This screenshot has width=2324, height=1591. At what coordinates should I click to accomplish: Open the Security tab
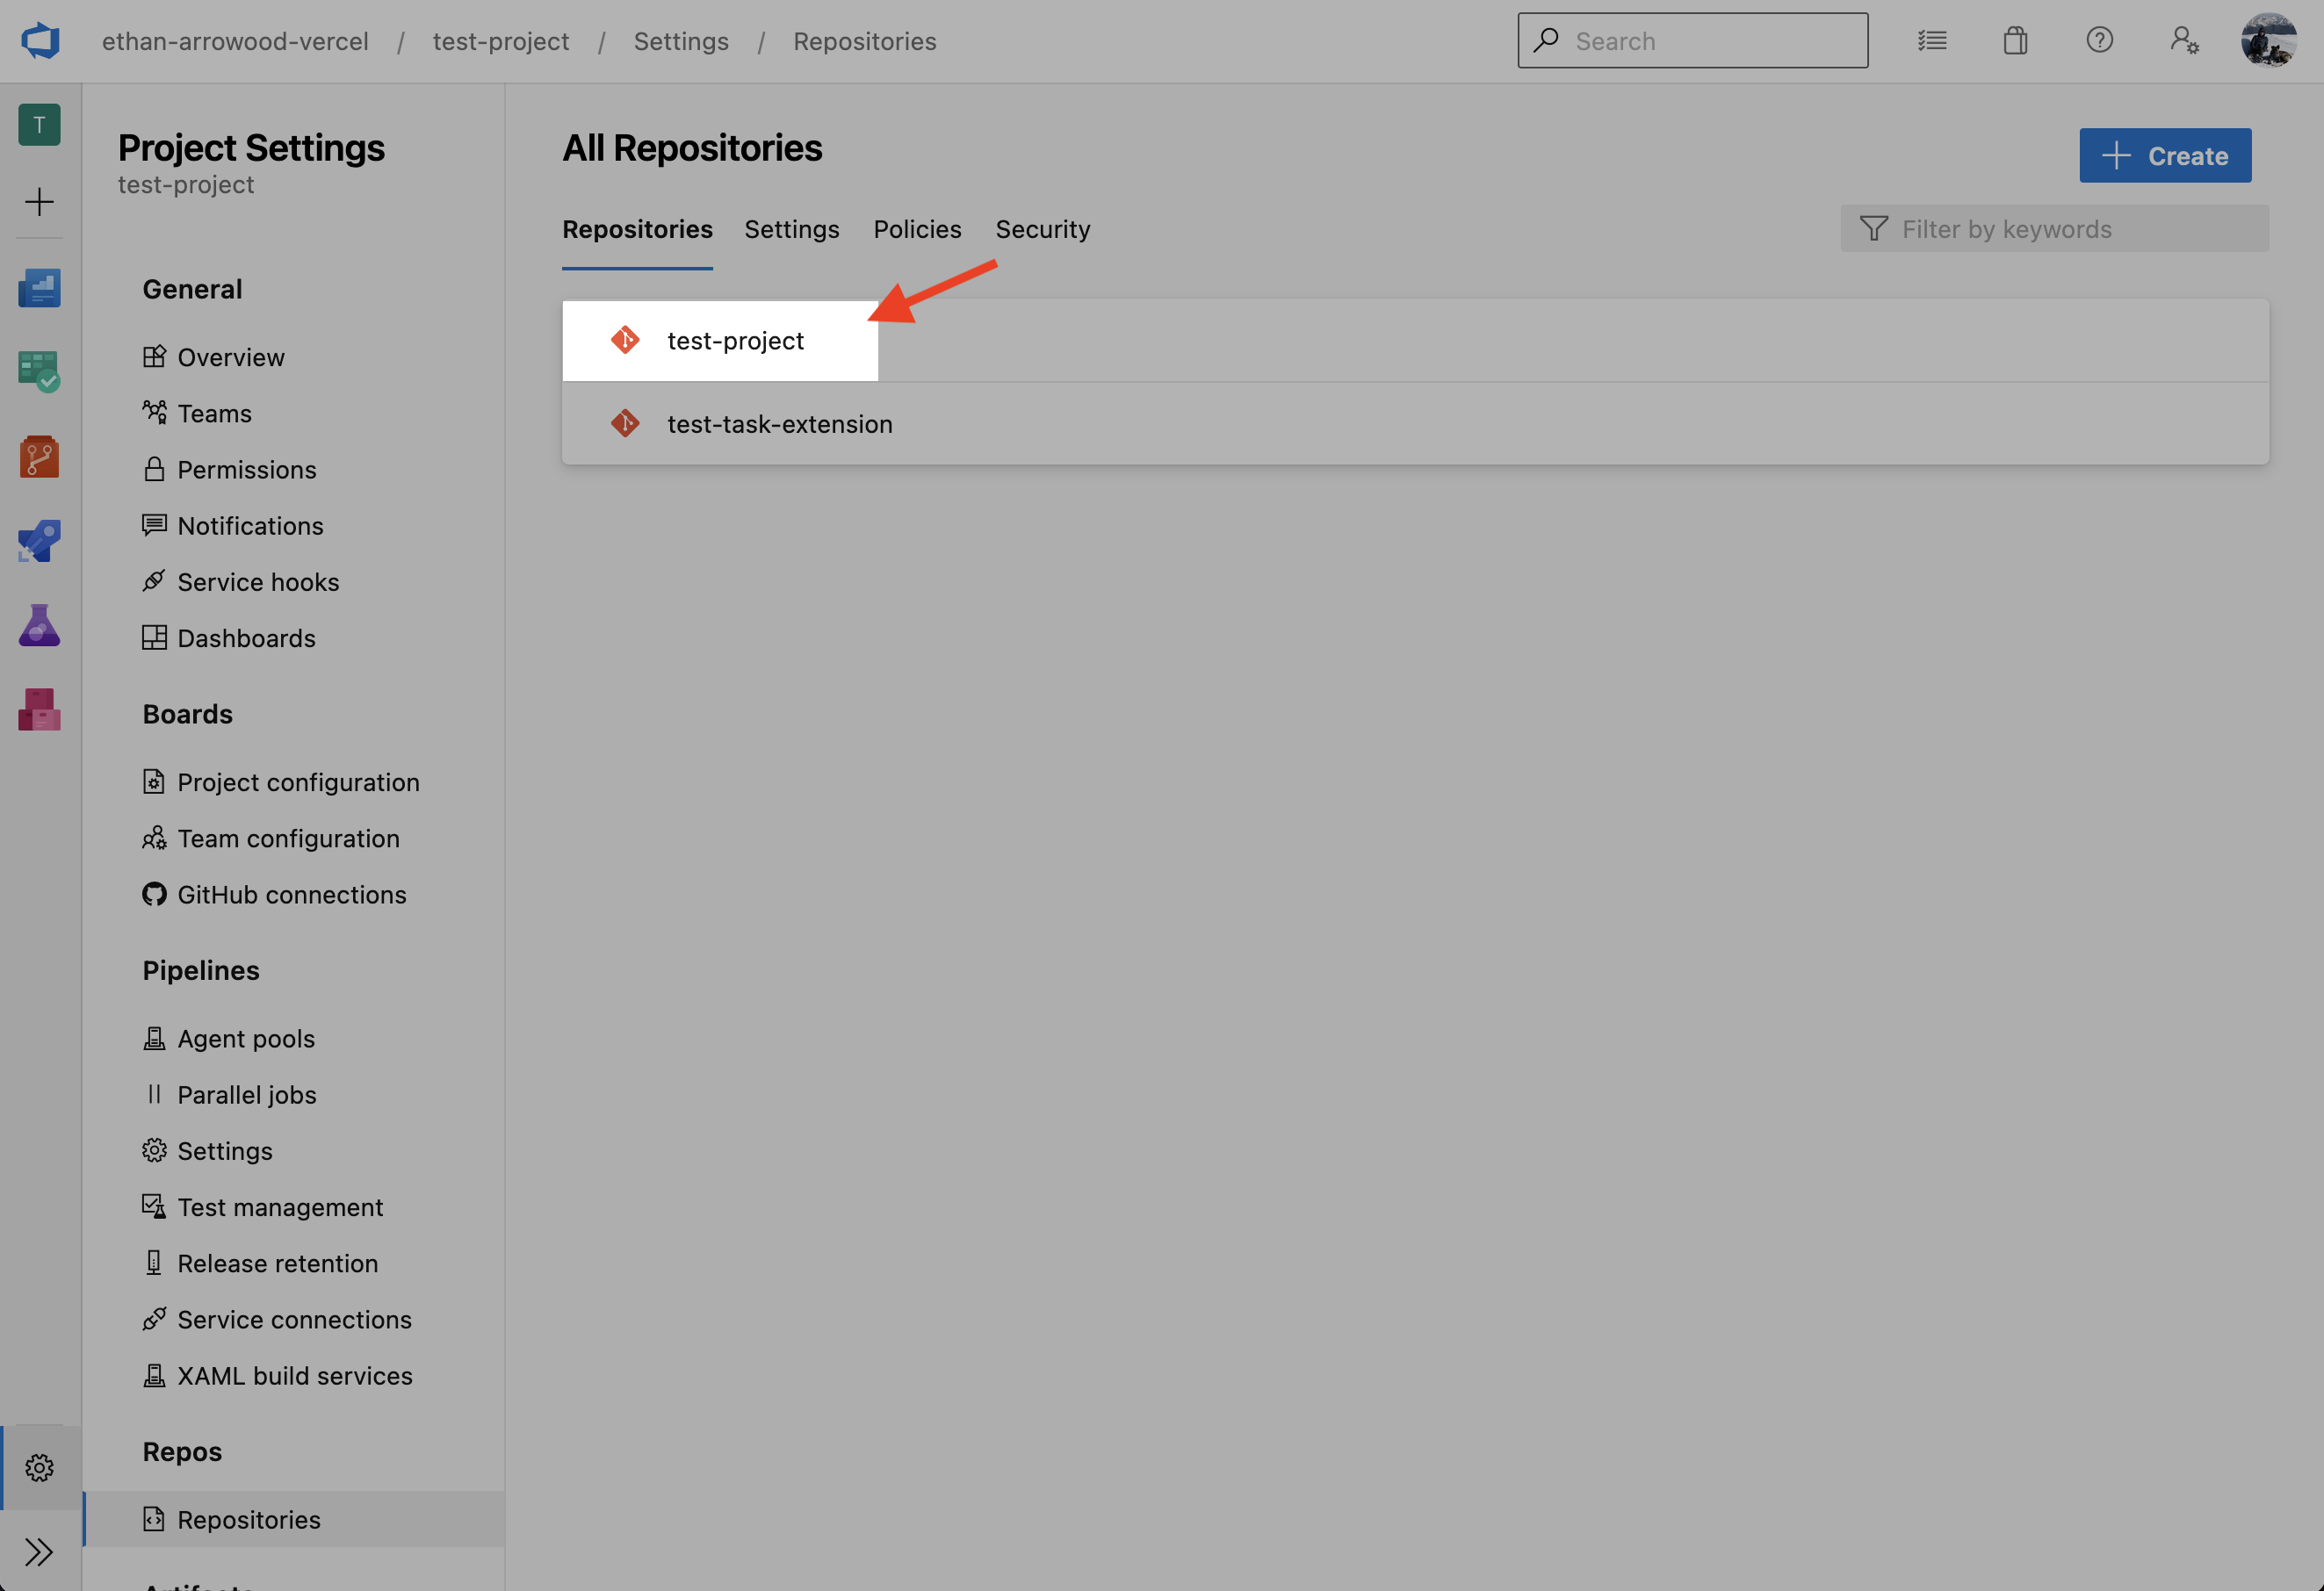1042,229
